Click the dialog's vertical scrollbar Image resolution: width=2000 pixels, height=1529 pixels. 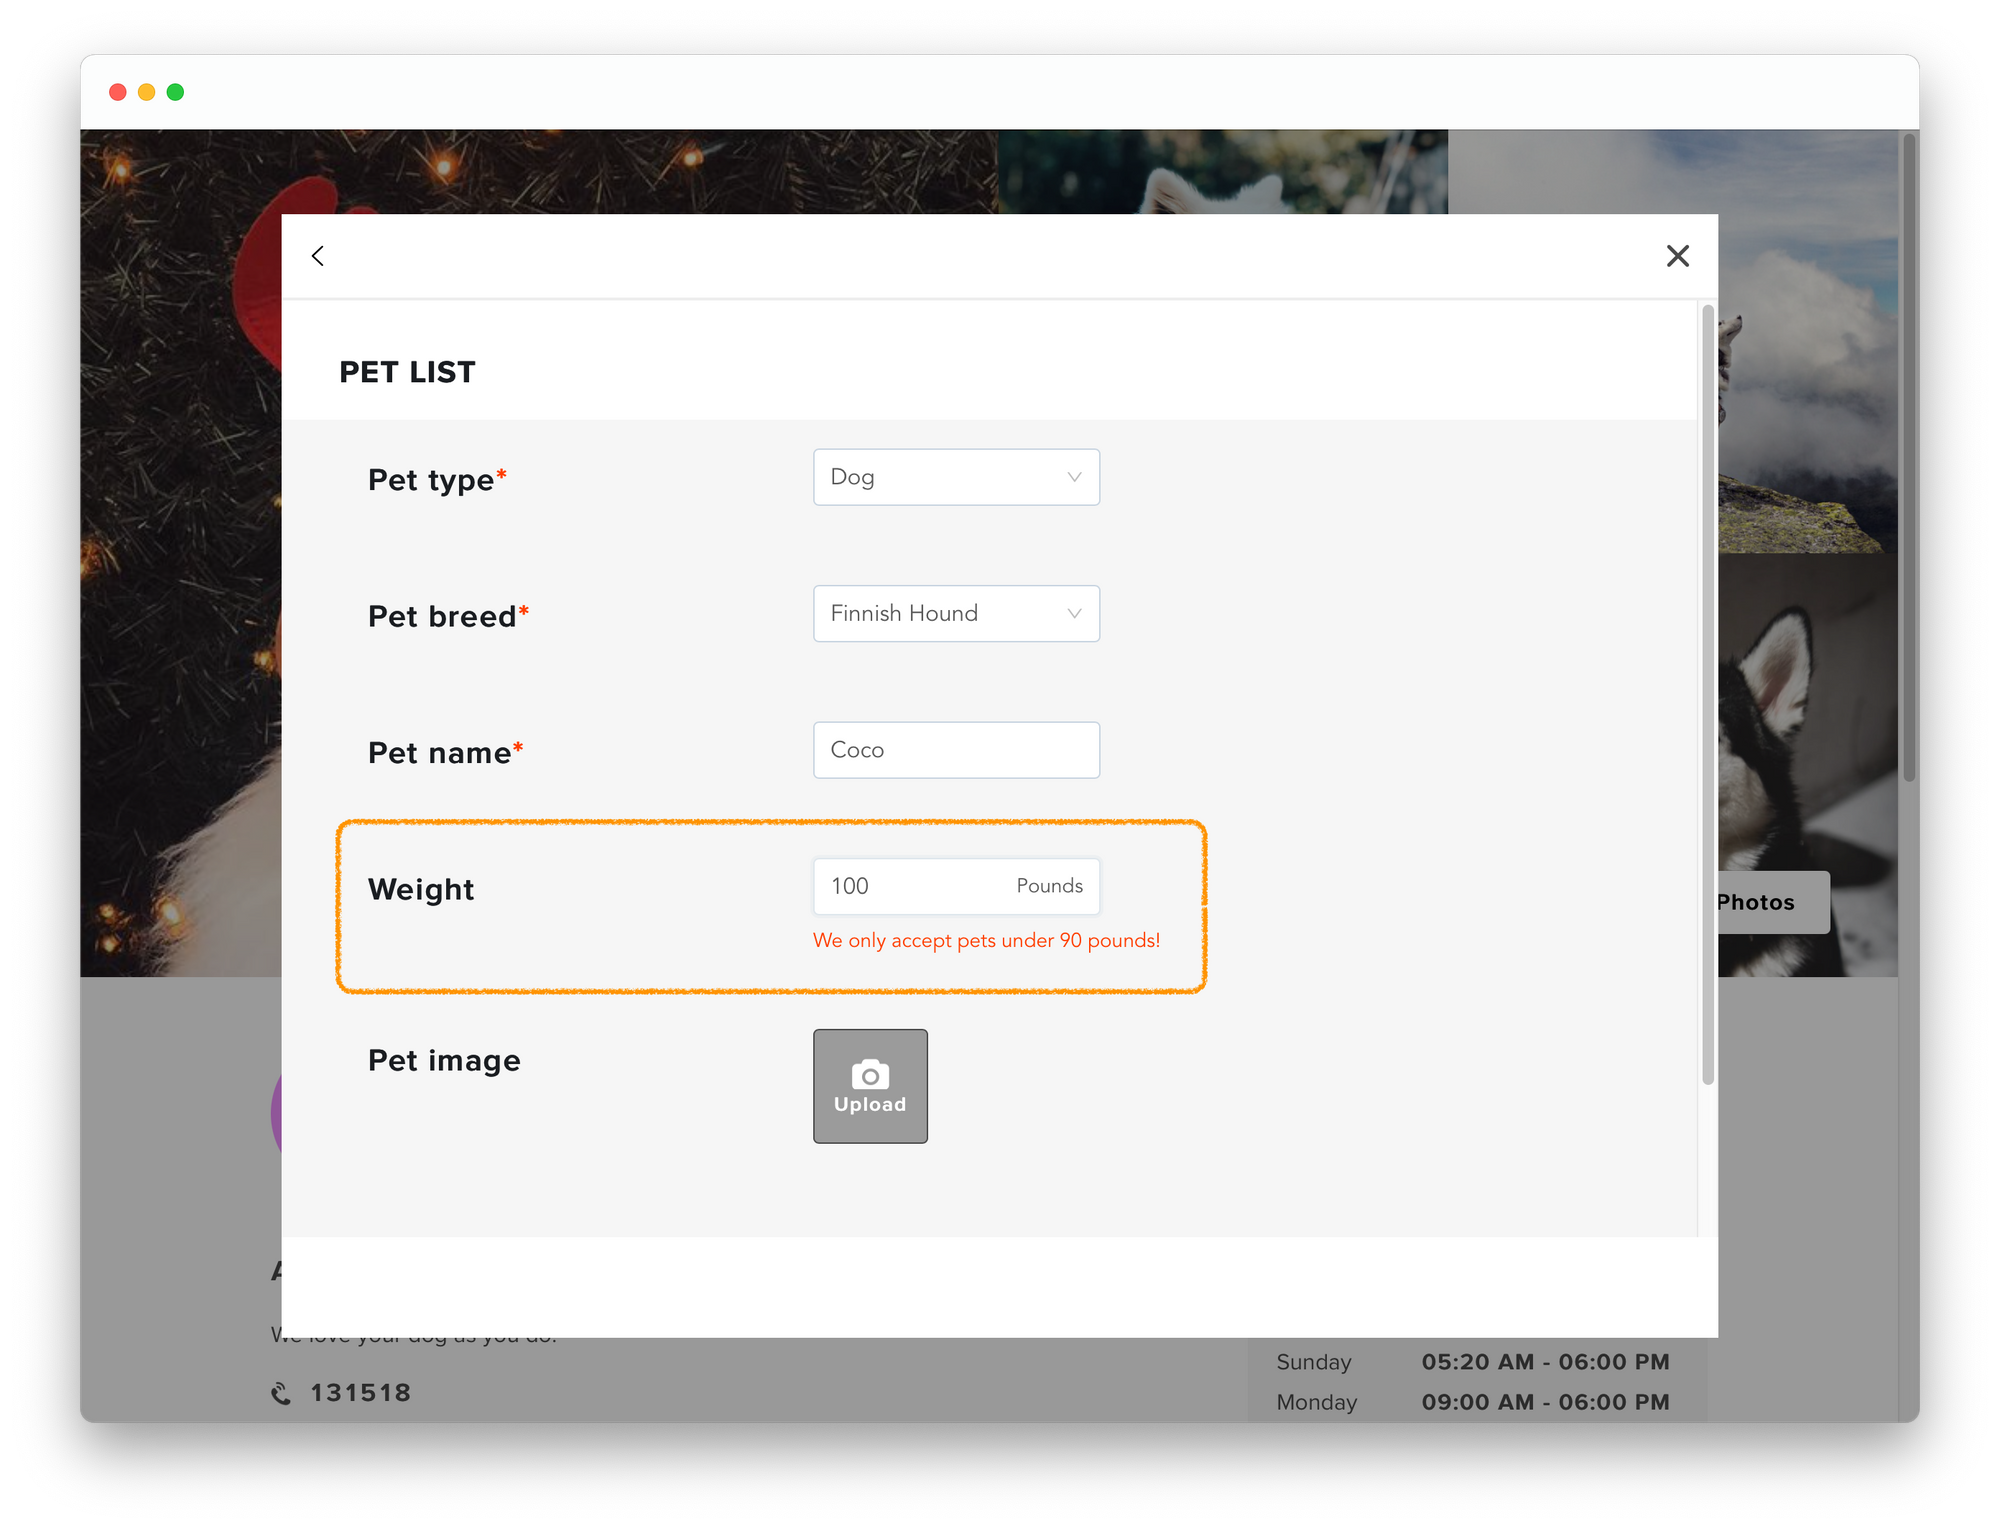pos(1708,695)
